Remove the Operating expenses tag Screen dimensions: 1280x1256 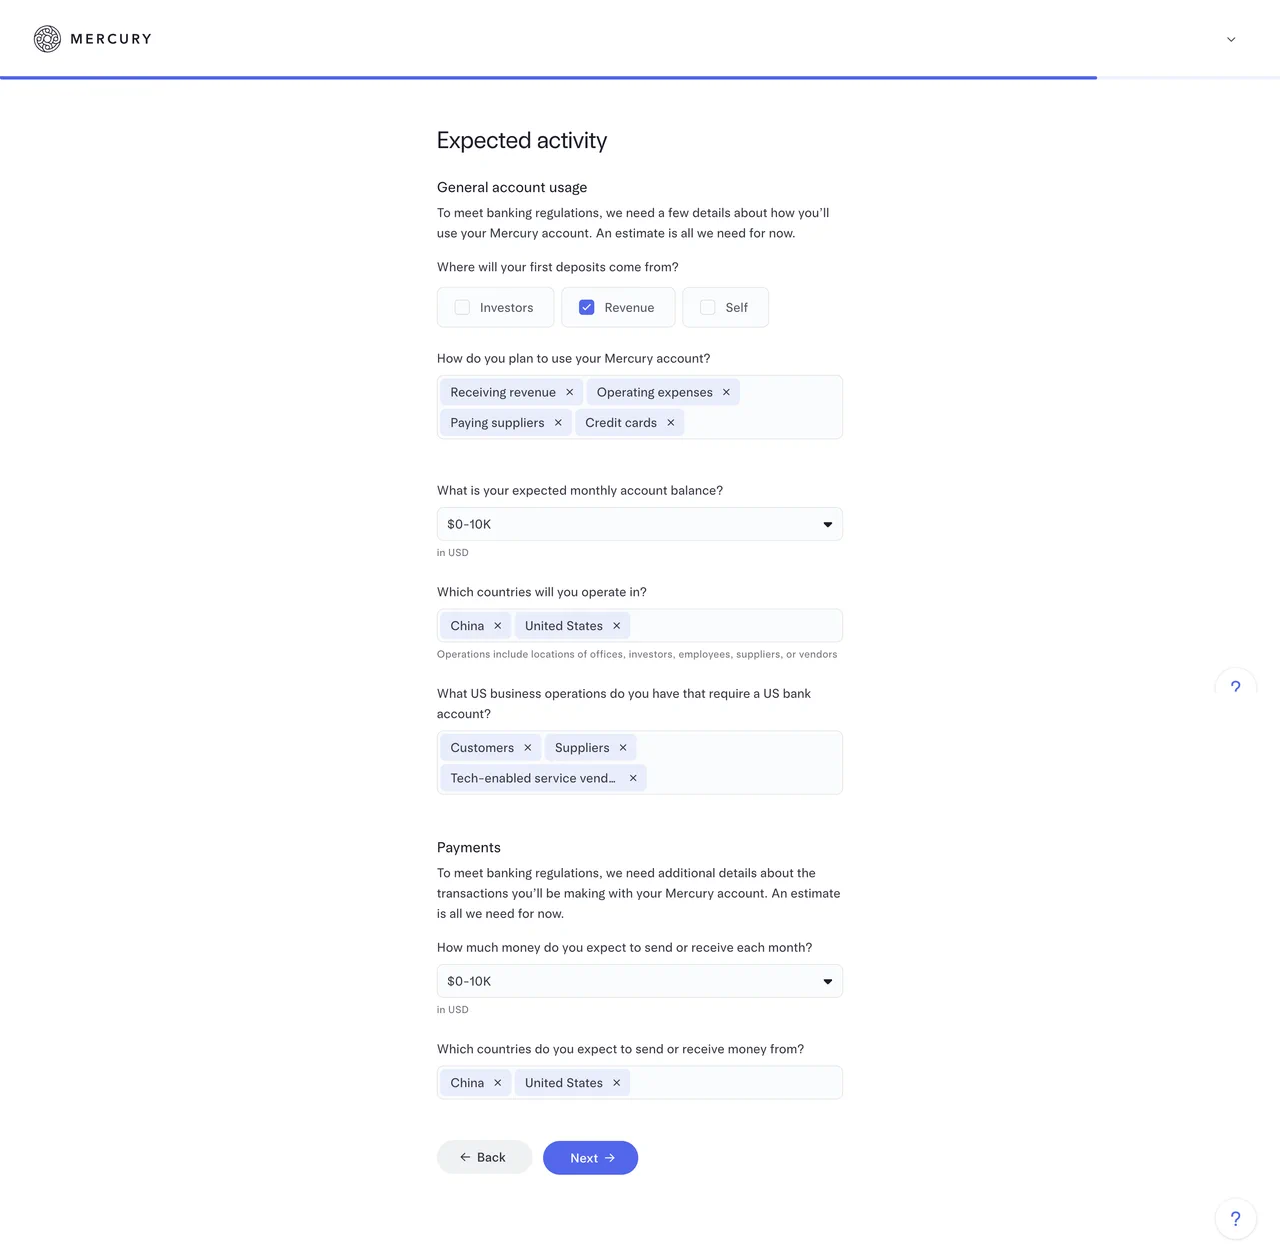pos(726,393)
